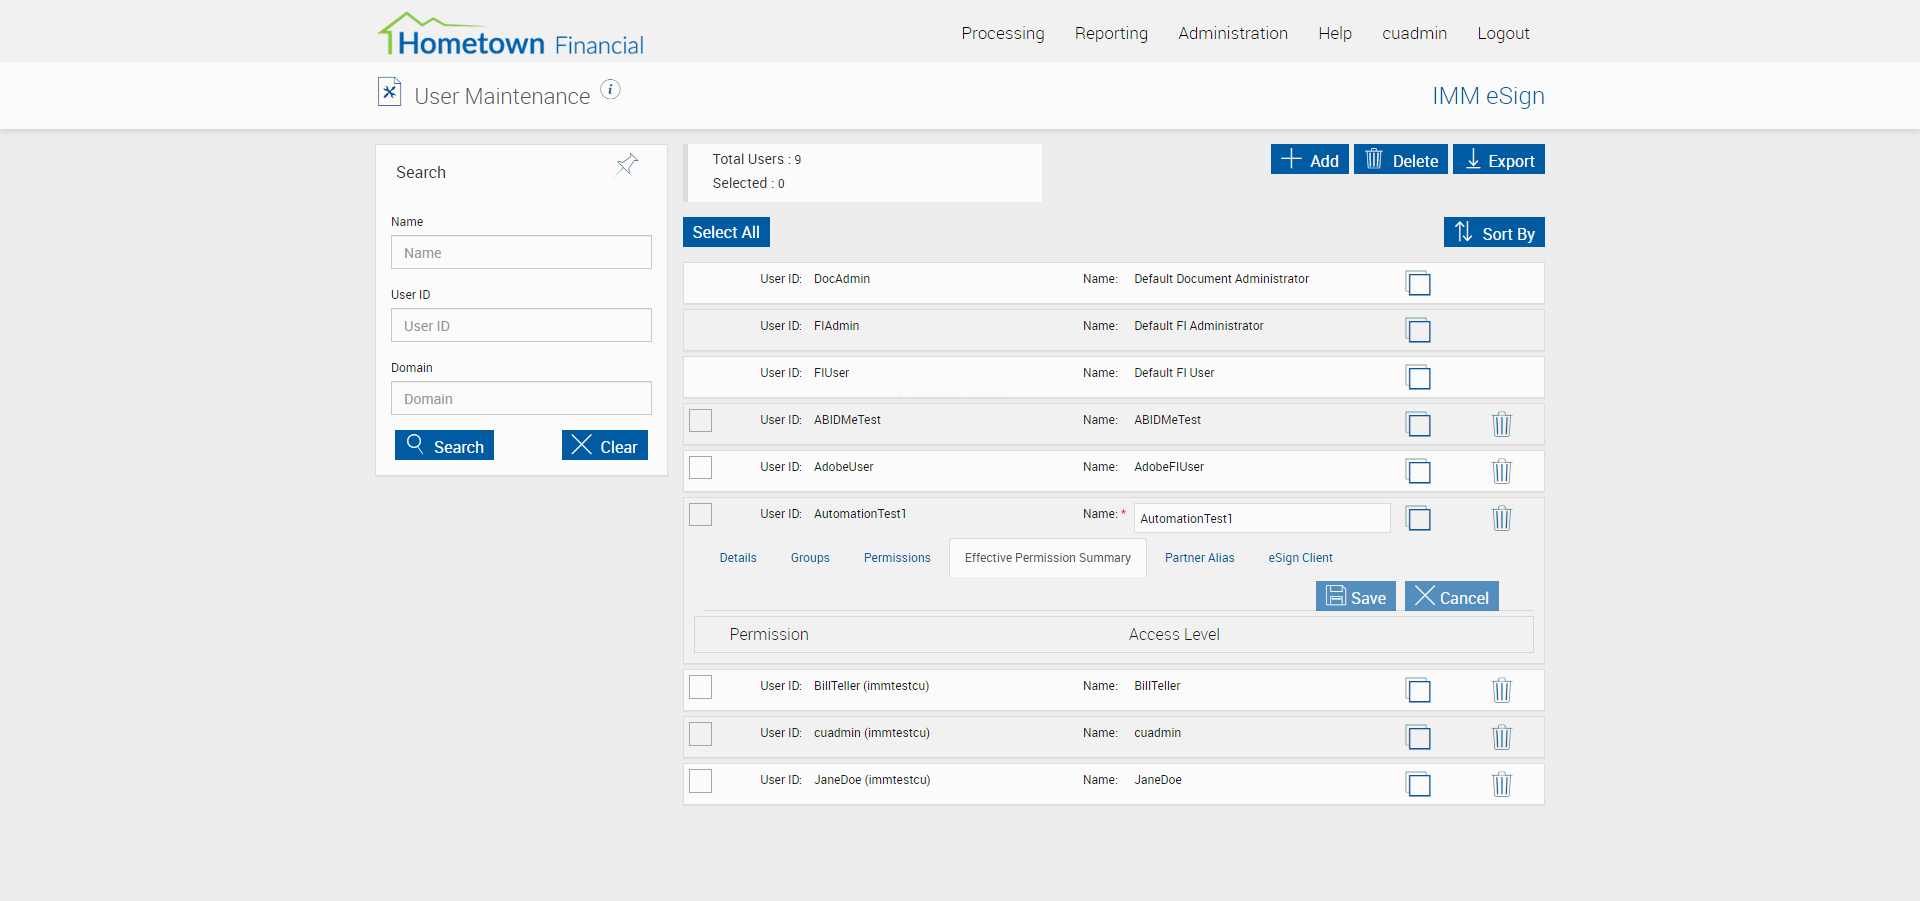Click the Permission column header

[769, 634]
